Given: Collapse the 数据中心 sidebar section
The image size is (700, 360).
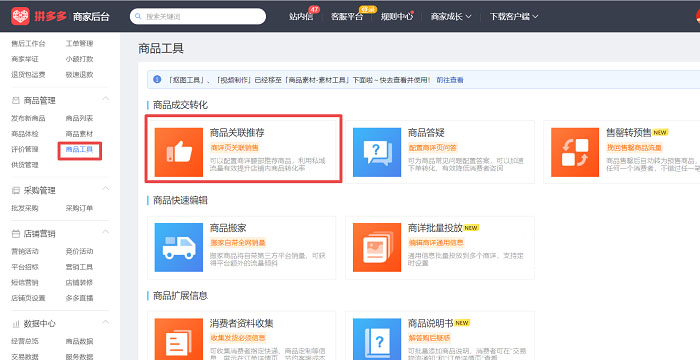Looking at the screenshot, I should click(x=105, y=322).
